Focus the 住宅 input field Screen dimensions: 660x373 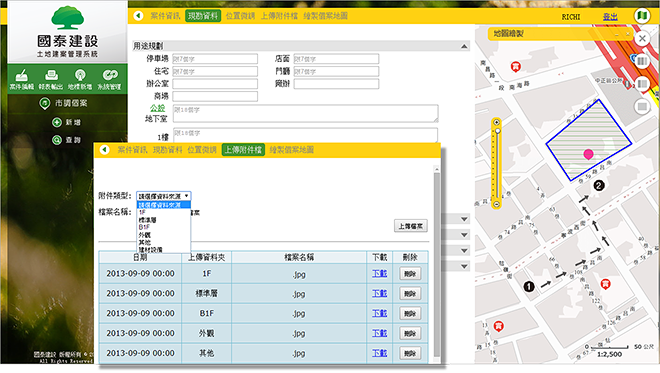[215, 72]
